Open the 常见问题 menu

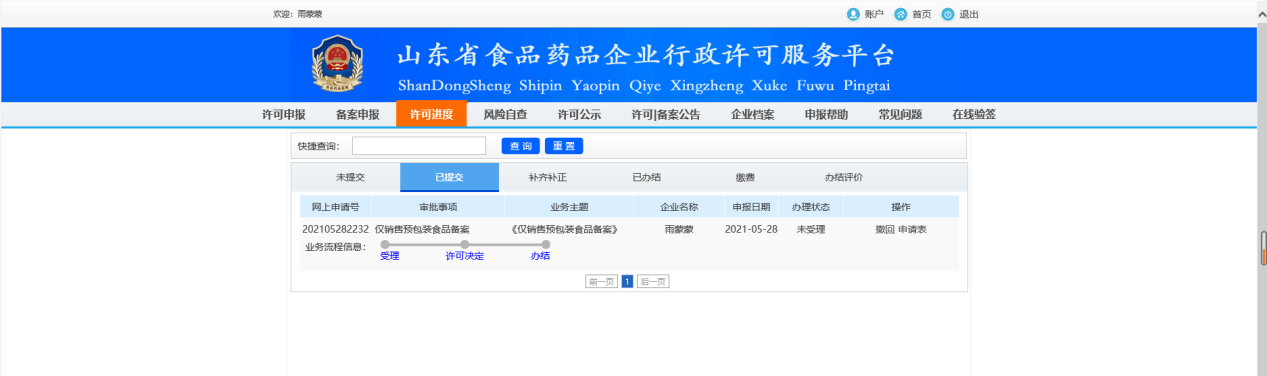click(900, 115)
